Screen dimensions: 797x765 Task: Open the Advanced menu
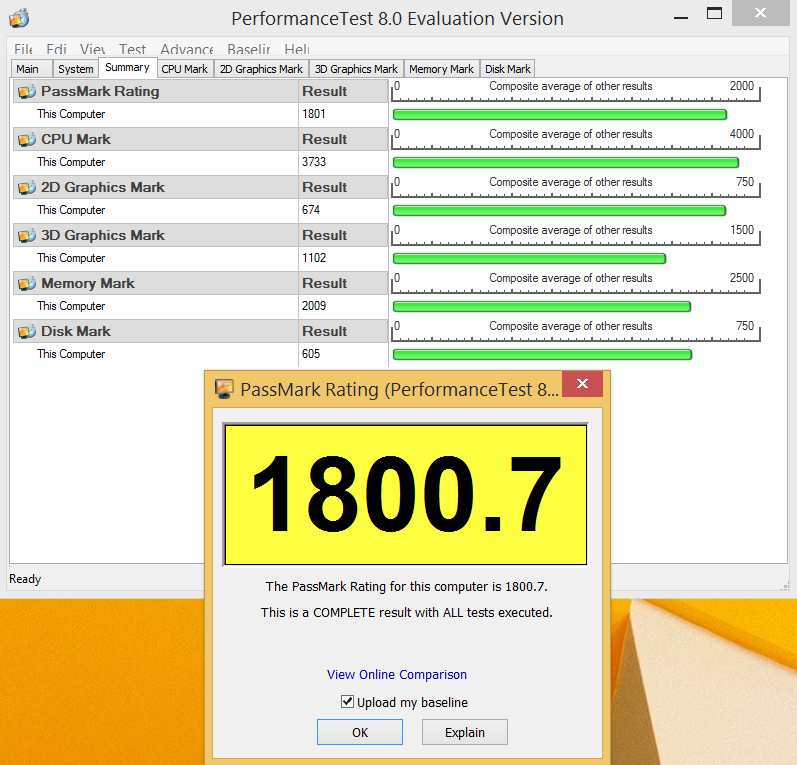tap(187, 49)
